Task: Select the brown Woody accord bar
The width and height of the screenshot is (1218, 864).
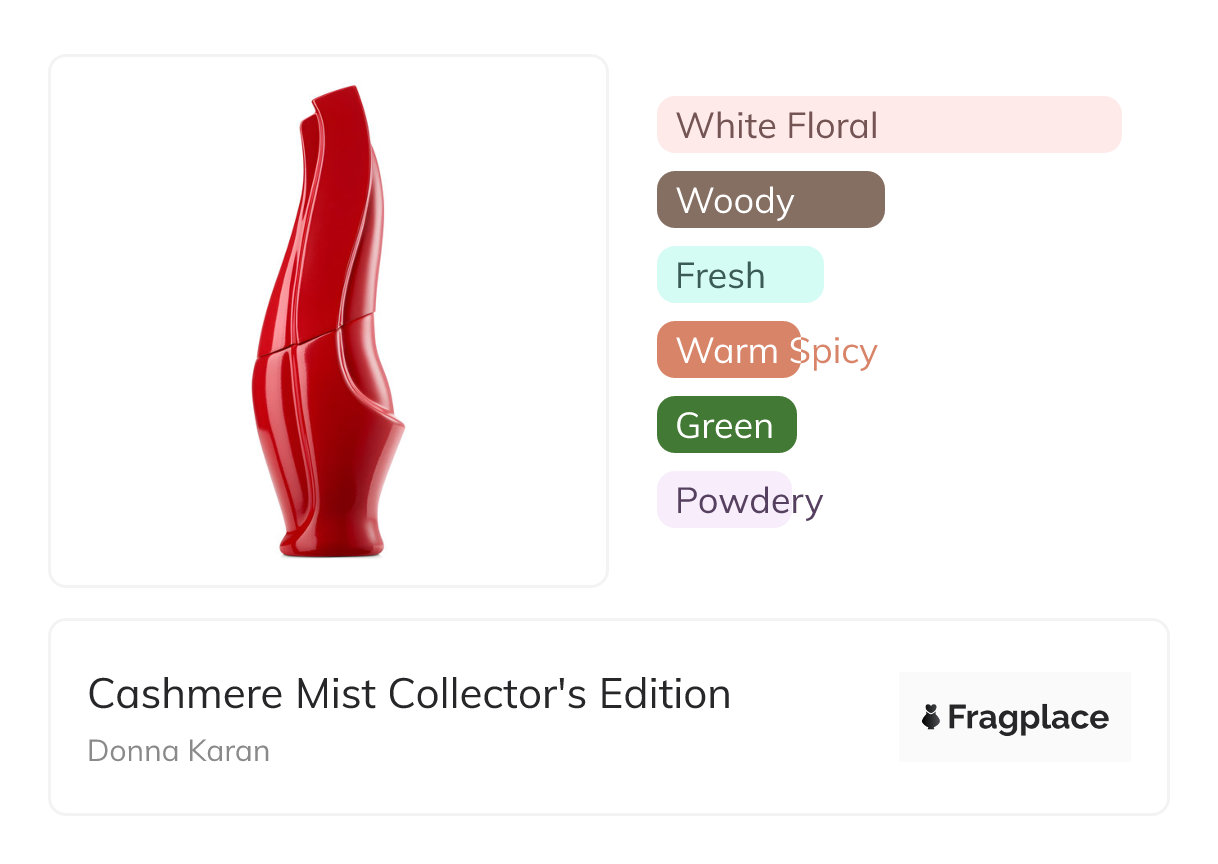Action: pyautogui.click(x=770, y=200)
